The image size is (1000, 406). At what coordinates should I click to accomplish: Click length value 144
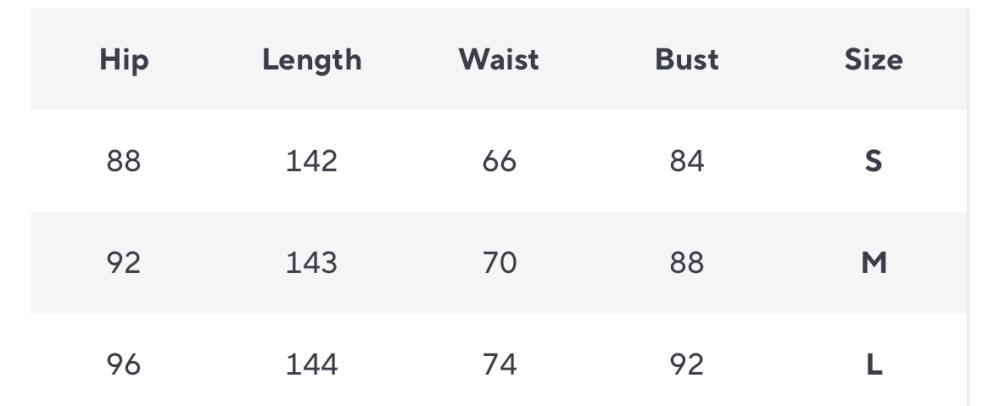pyautogui.click(x=312, y=365)
